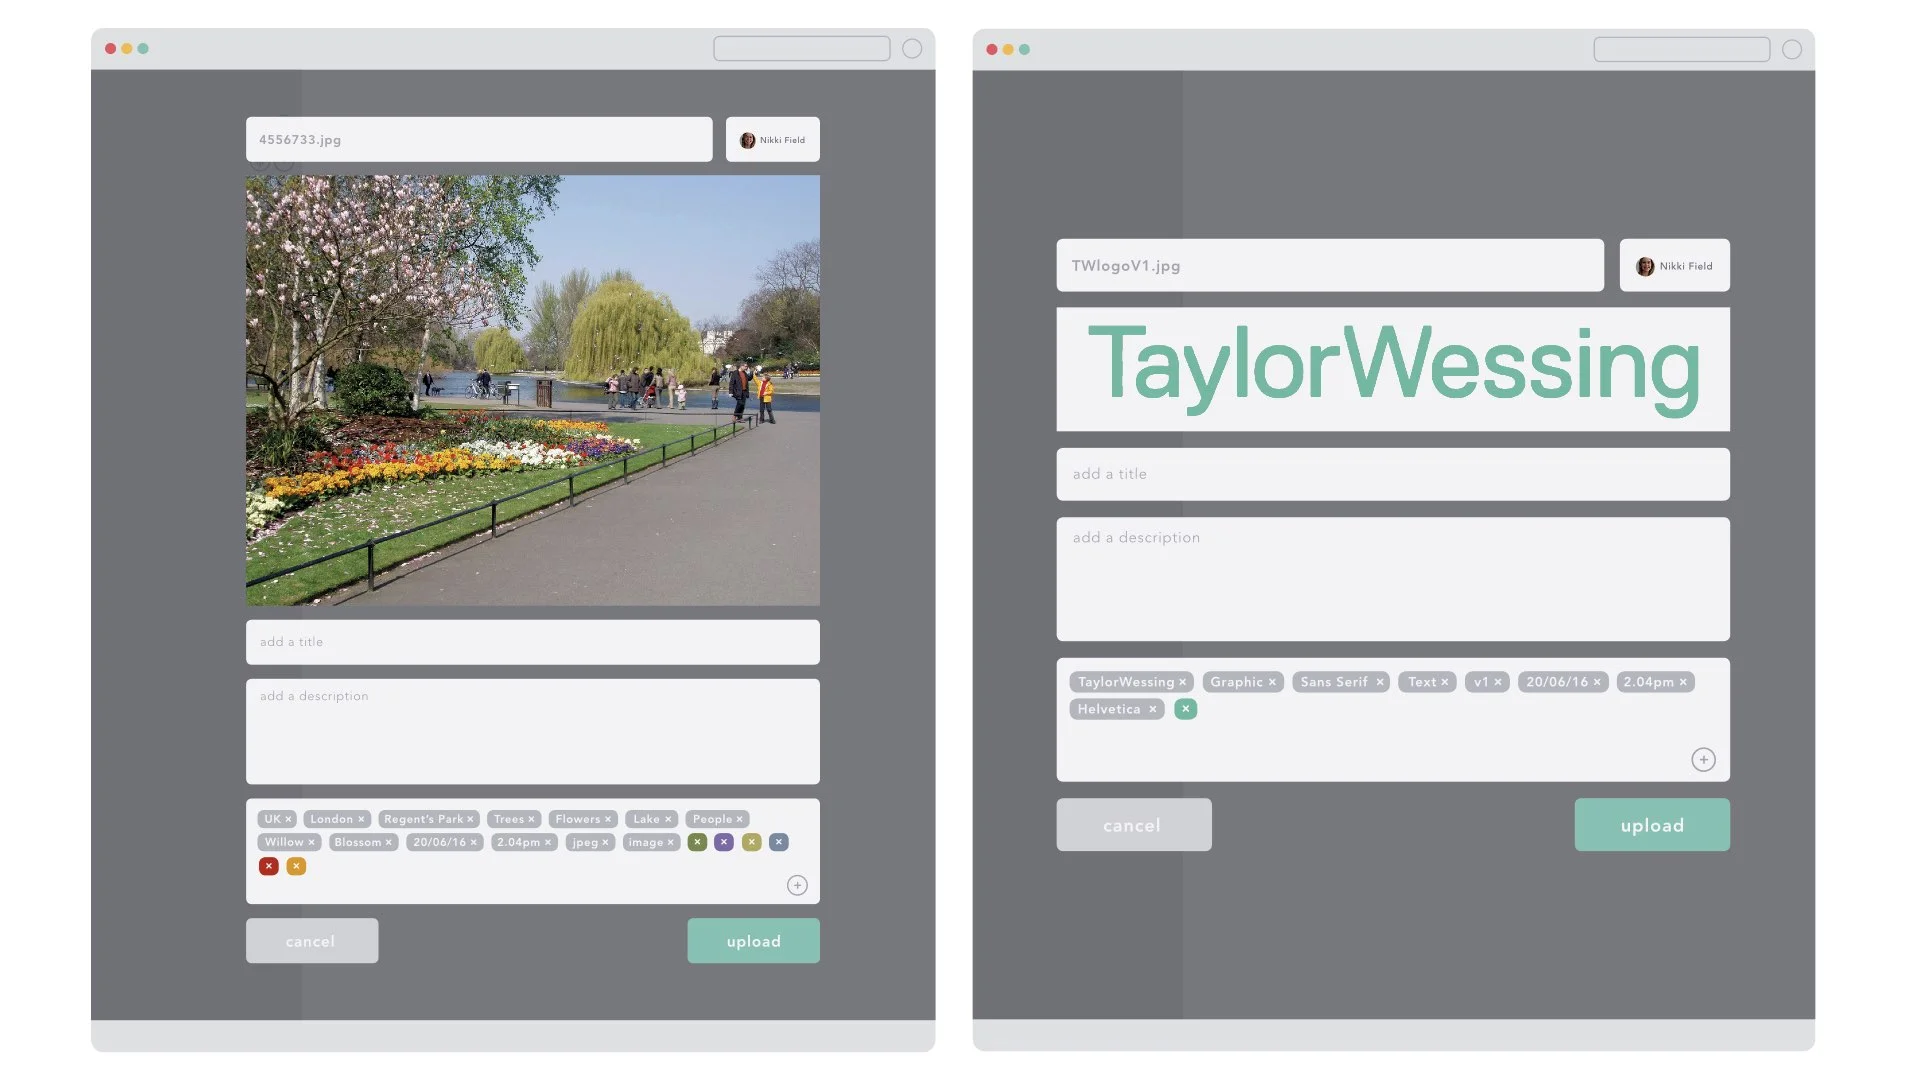Remove the image tag
1920x1080 pixels.
coord(670,842)
